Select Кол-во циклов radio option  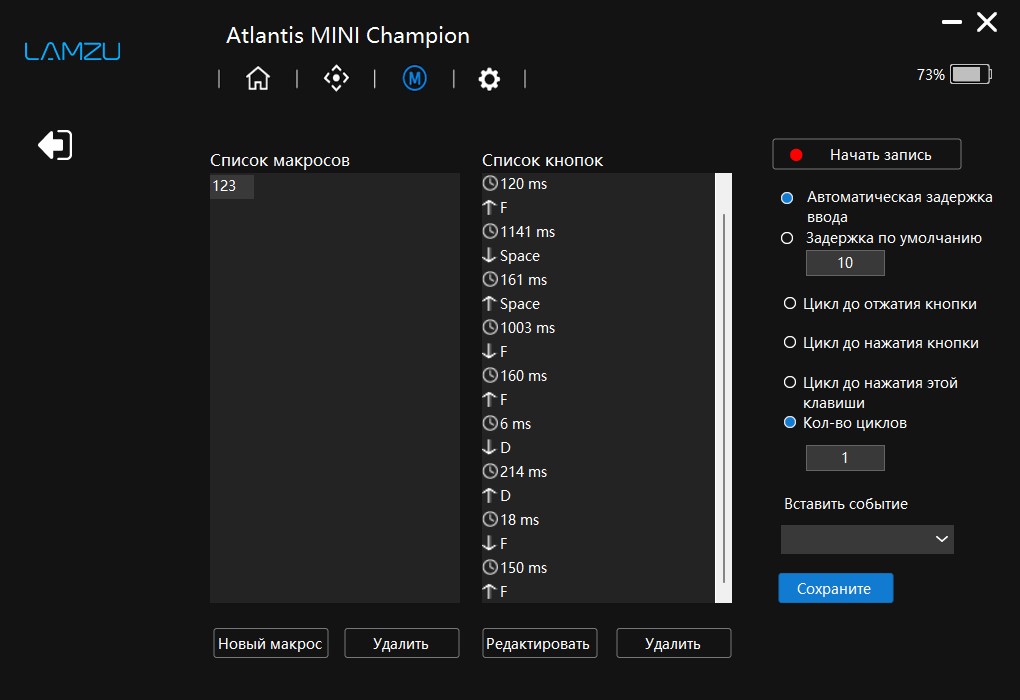click(x=790, y=422)
